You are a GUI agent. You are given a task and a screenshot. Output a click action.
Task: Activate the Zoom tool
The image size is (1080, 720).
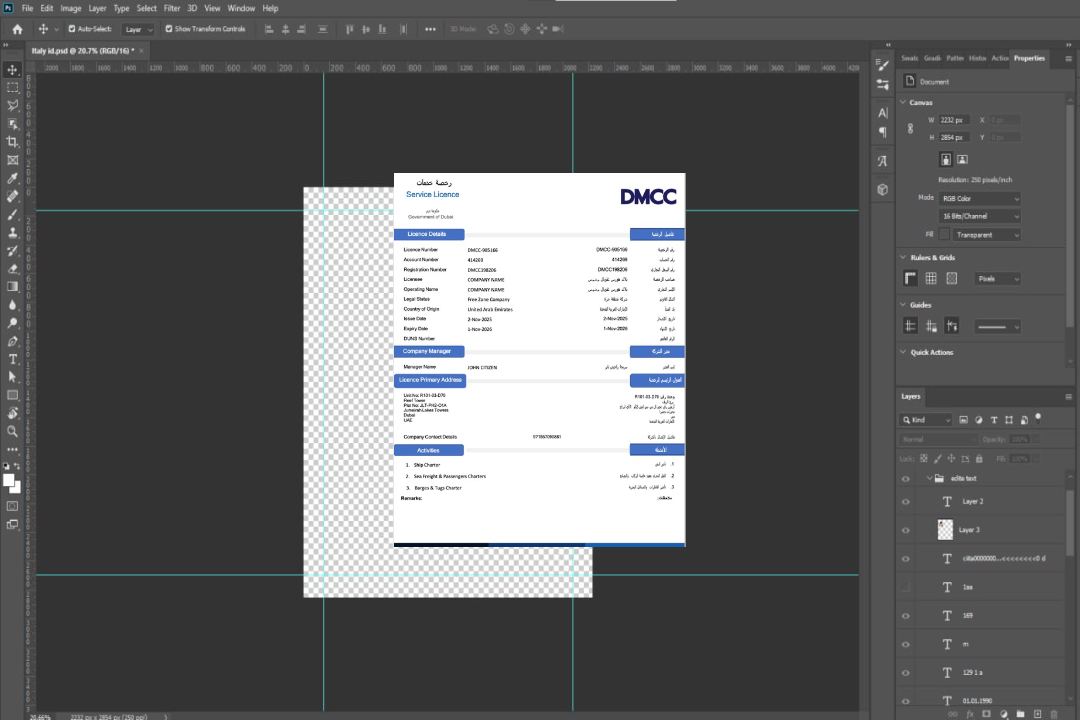pyautogui.click(x=13, y=431)
